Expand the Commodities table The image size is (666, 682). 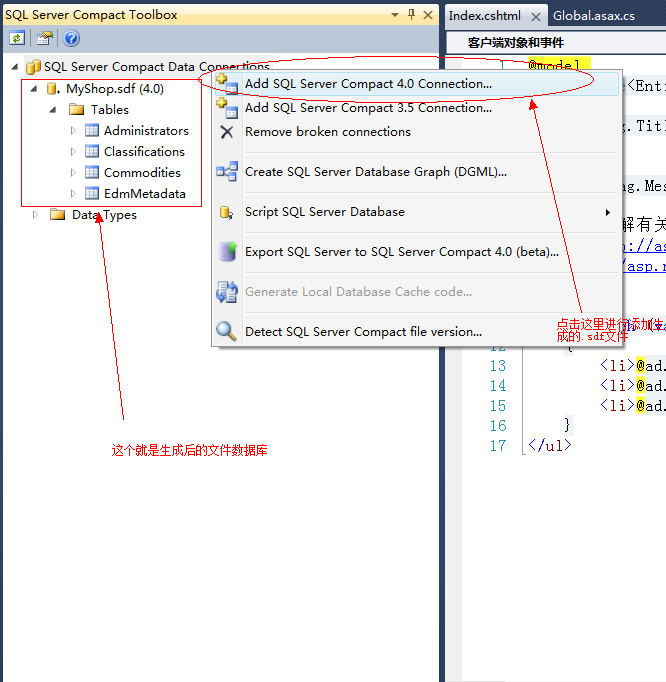[x=73, y=172]
